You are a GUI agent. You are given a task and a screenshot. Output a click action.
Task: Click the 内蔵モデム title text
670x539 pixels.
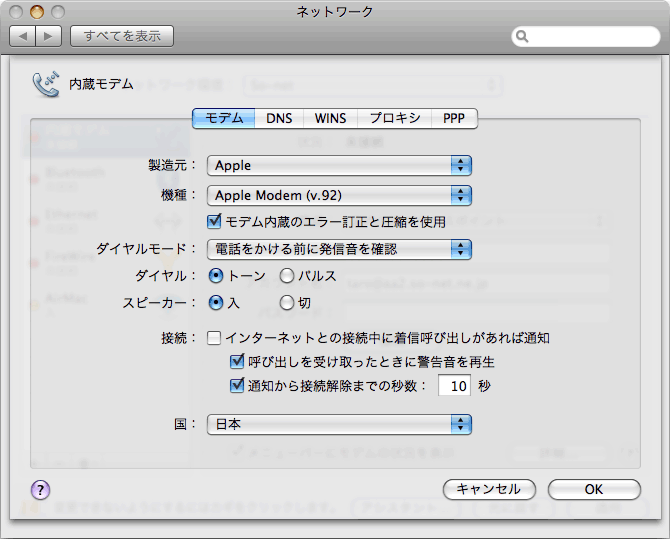[101, 84]
